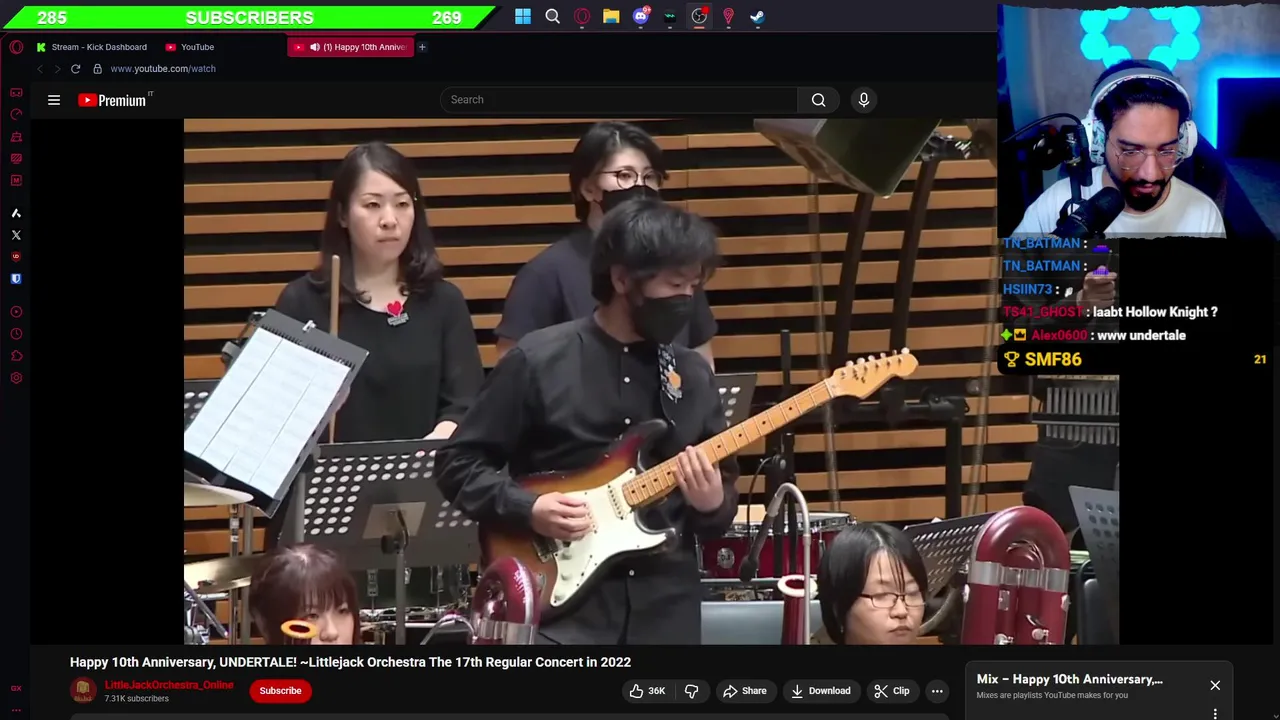Screen dimensions: 1280x720
Task: Switch to Stream - Kick Dashboard tab
Action: [91, 47]
